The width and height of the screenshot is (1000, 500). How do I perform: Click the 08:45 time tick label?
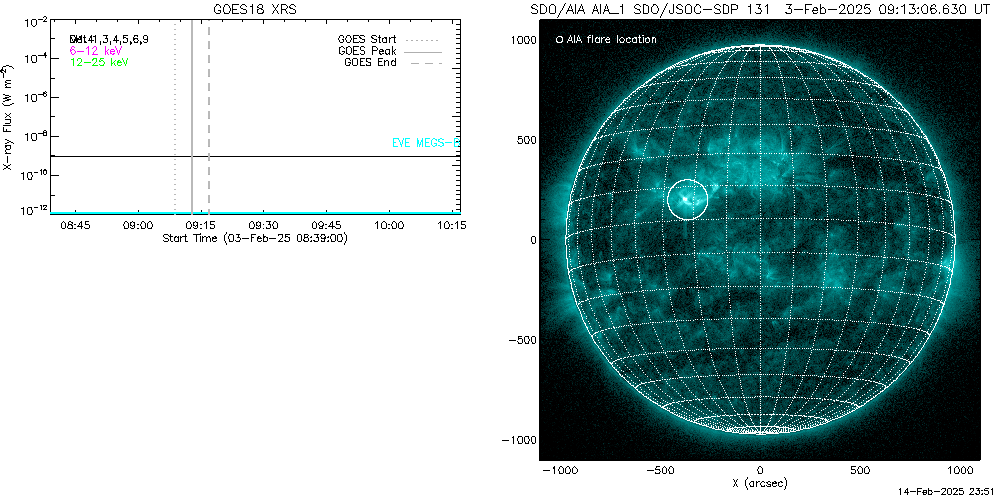75,226
